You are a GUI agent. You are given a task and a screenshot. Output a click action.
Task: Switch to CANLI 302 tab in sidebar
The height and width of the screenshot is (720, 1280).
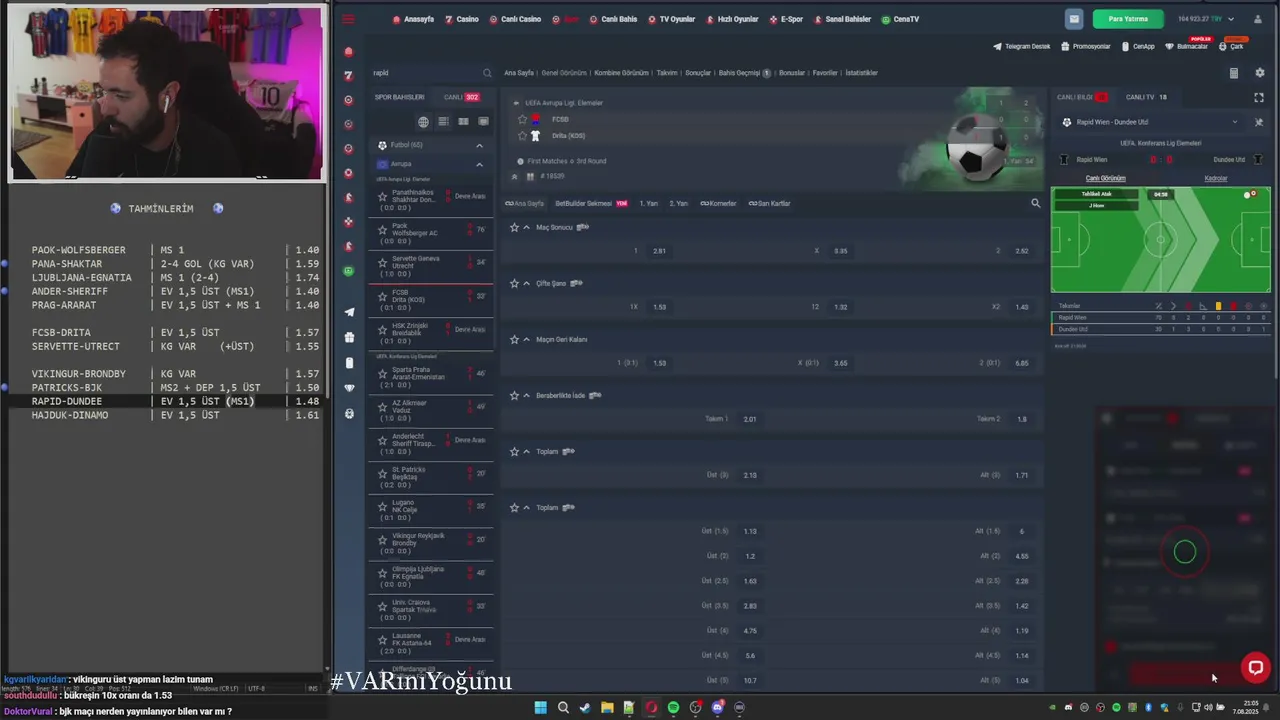(x=461, y=97)
